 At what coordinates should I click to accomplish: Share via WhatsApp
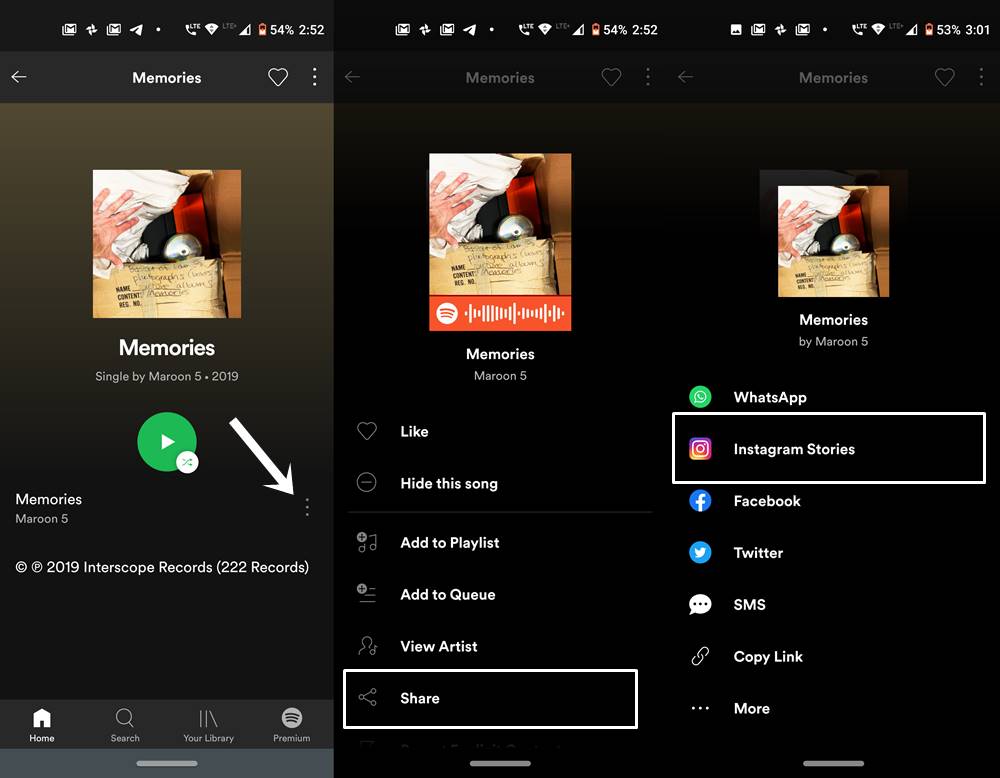[833, 397]
